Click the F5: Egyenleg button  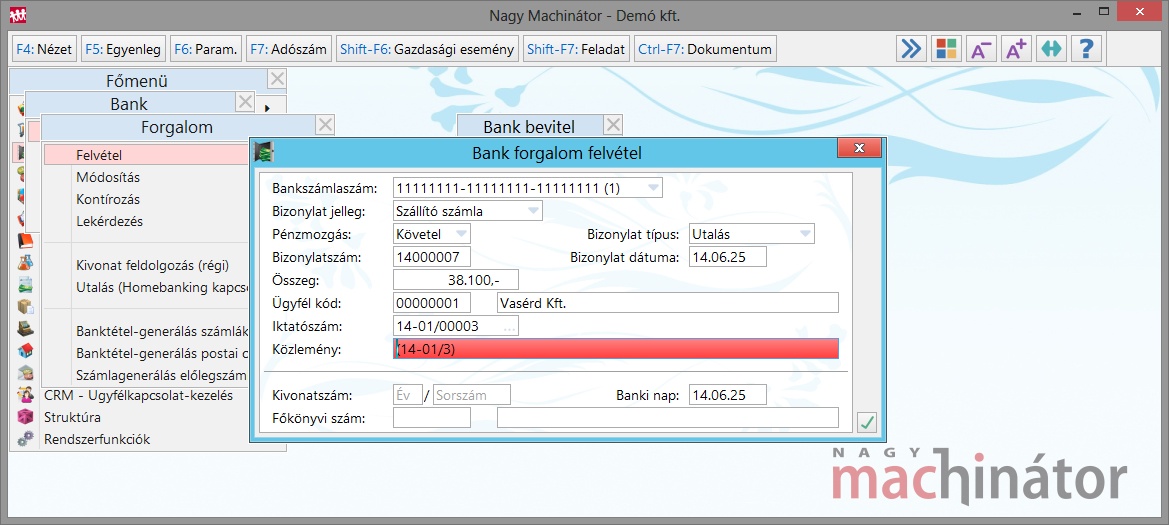pos(123,50)
